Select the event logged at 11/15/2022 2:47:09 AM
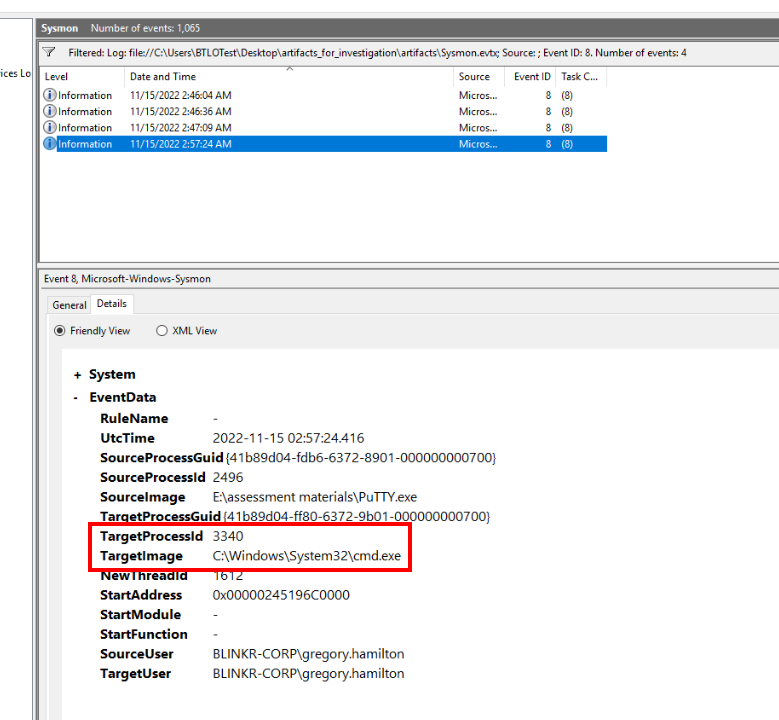The width and height of the screenshot is (779, 720). pos(324,128)
